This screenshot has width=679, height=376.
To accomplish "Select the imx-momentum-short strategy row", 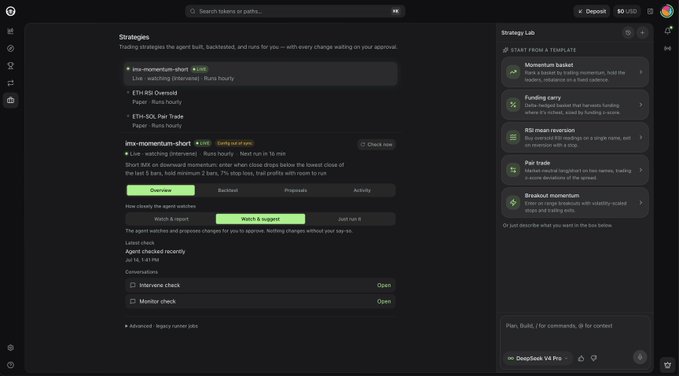I will coord(260,74).
